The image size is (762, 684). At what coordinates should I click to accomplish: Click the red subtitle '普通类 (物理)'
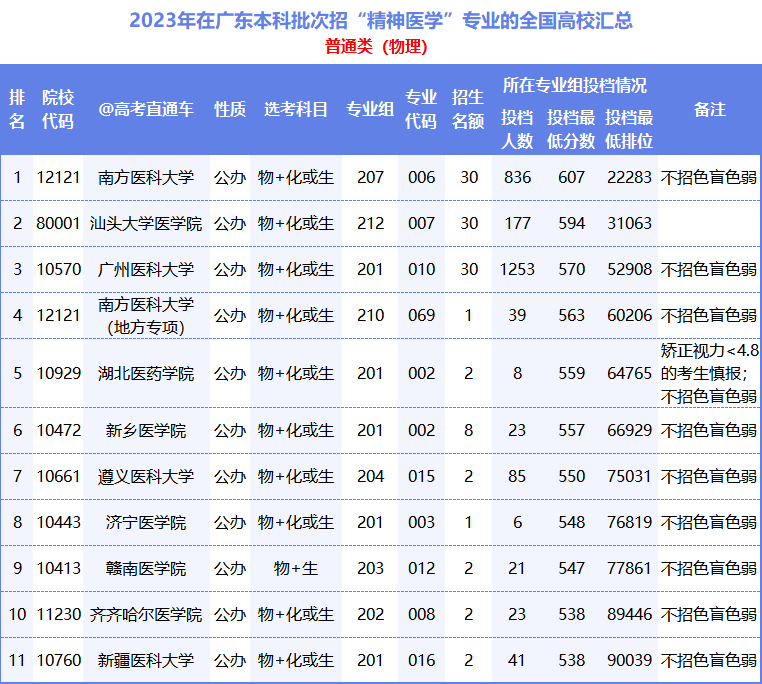tap(376, 47)
